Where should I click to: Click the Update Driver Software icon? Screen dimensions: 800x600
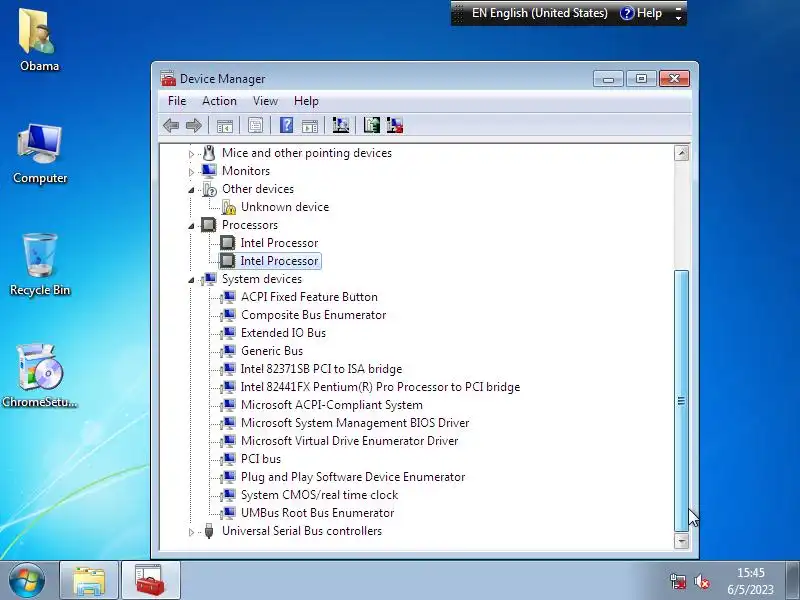[371, 126]
